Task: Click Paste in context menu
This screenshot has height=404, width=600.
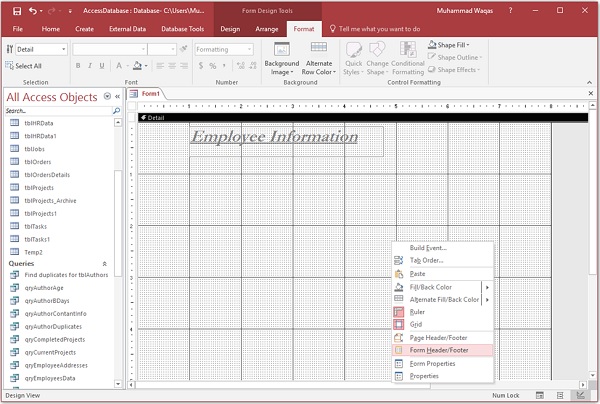Action: tap(418, 273)
